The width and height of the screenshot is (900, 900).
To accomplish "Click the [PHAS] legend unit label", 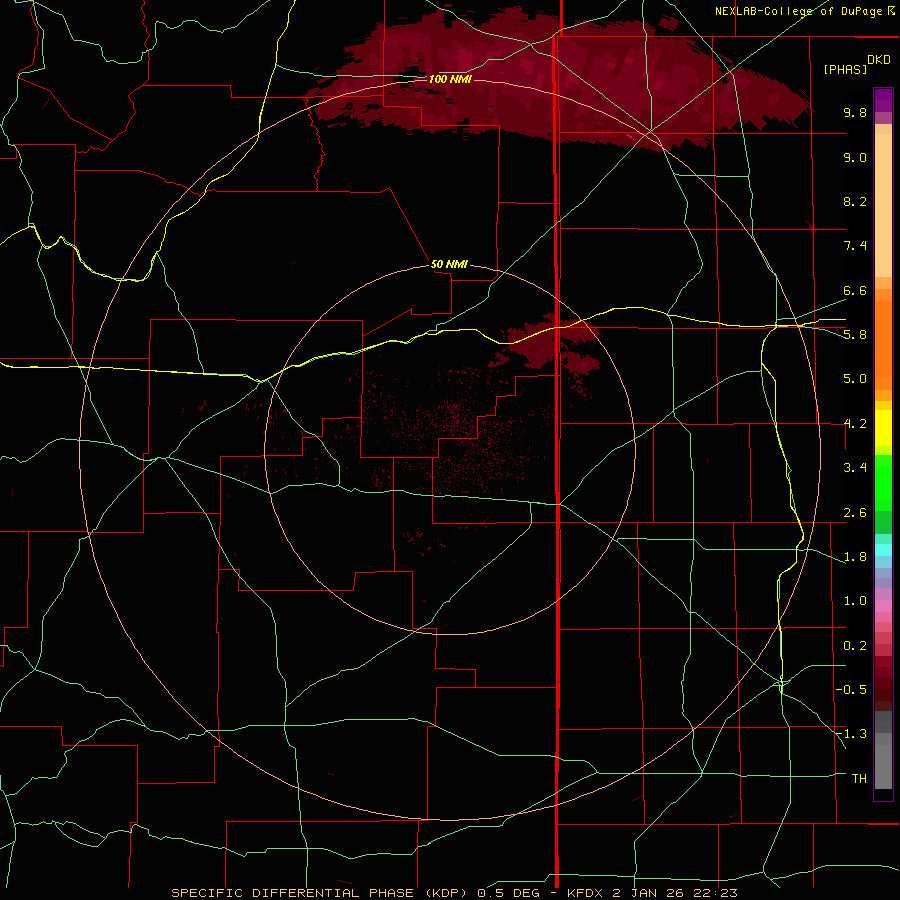I will click(845, 69).
